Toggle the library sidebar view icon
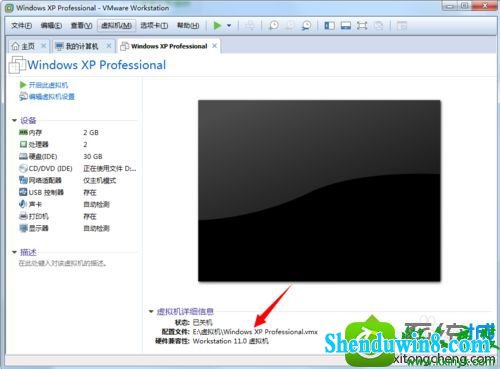 click(330, 26)
